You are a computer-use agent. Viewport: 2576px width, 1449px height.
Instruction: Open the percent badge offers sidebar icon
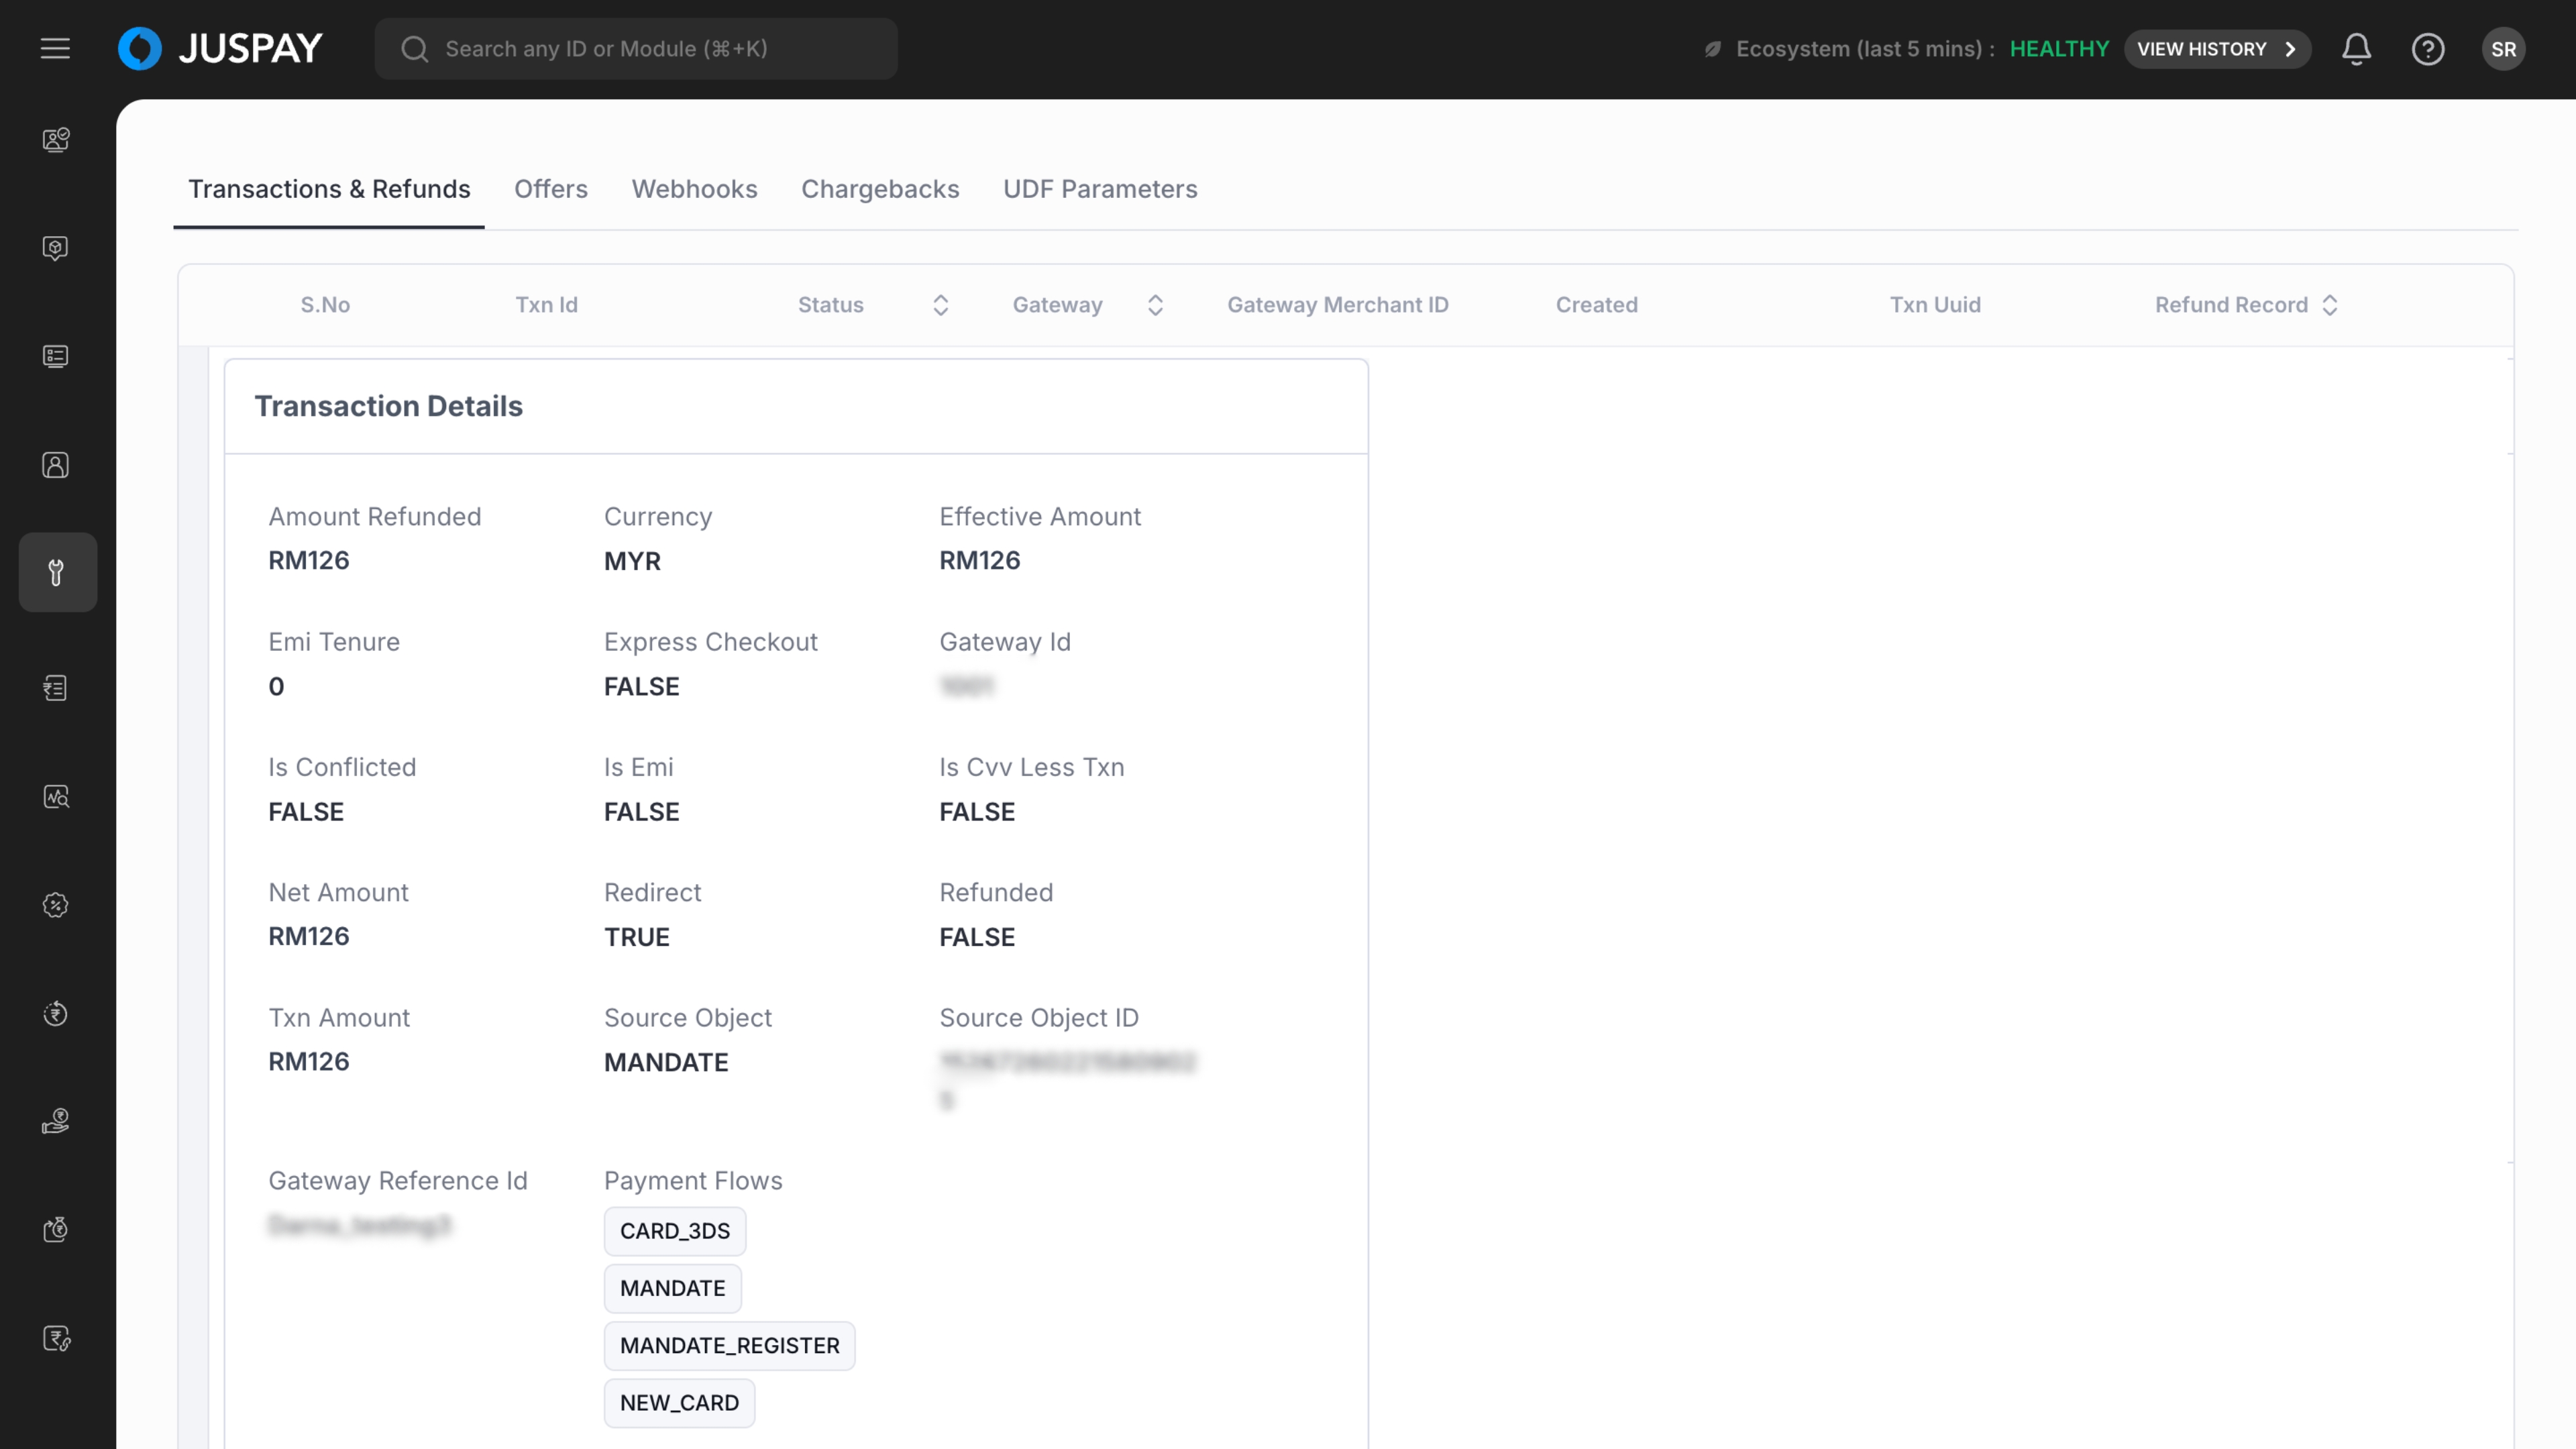coord(56,905)
